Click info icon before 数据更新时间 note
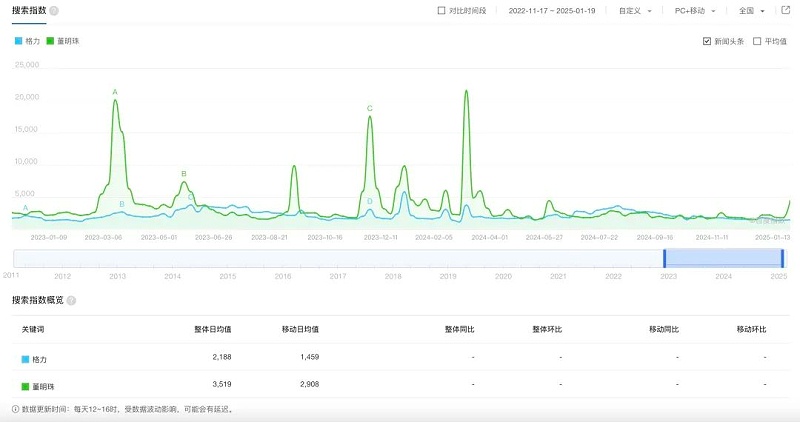Viewport: 800px width, 422px height. [15, 409]
